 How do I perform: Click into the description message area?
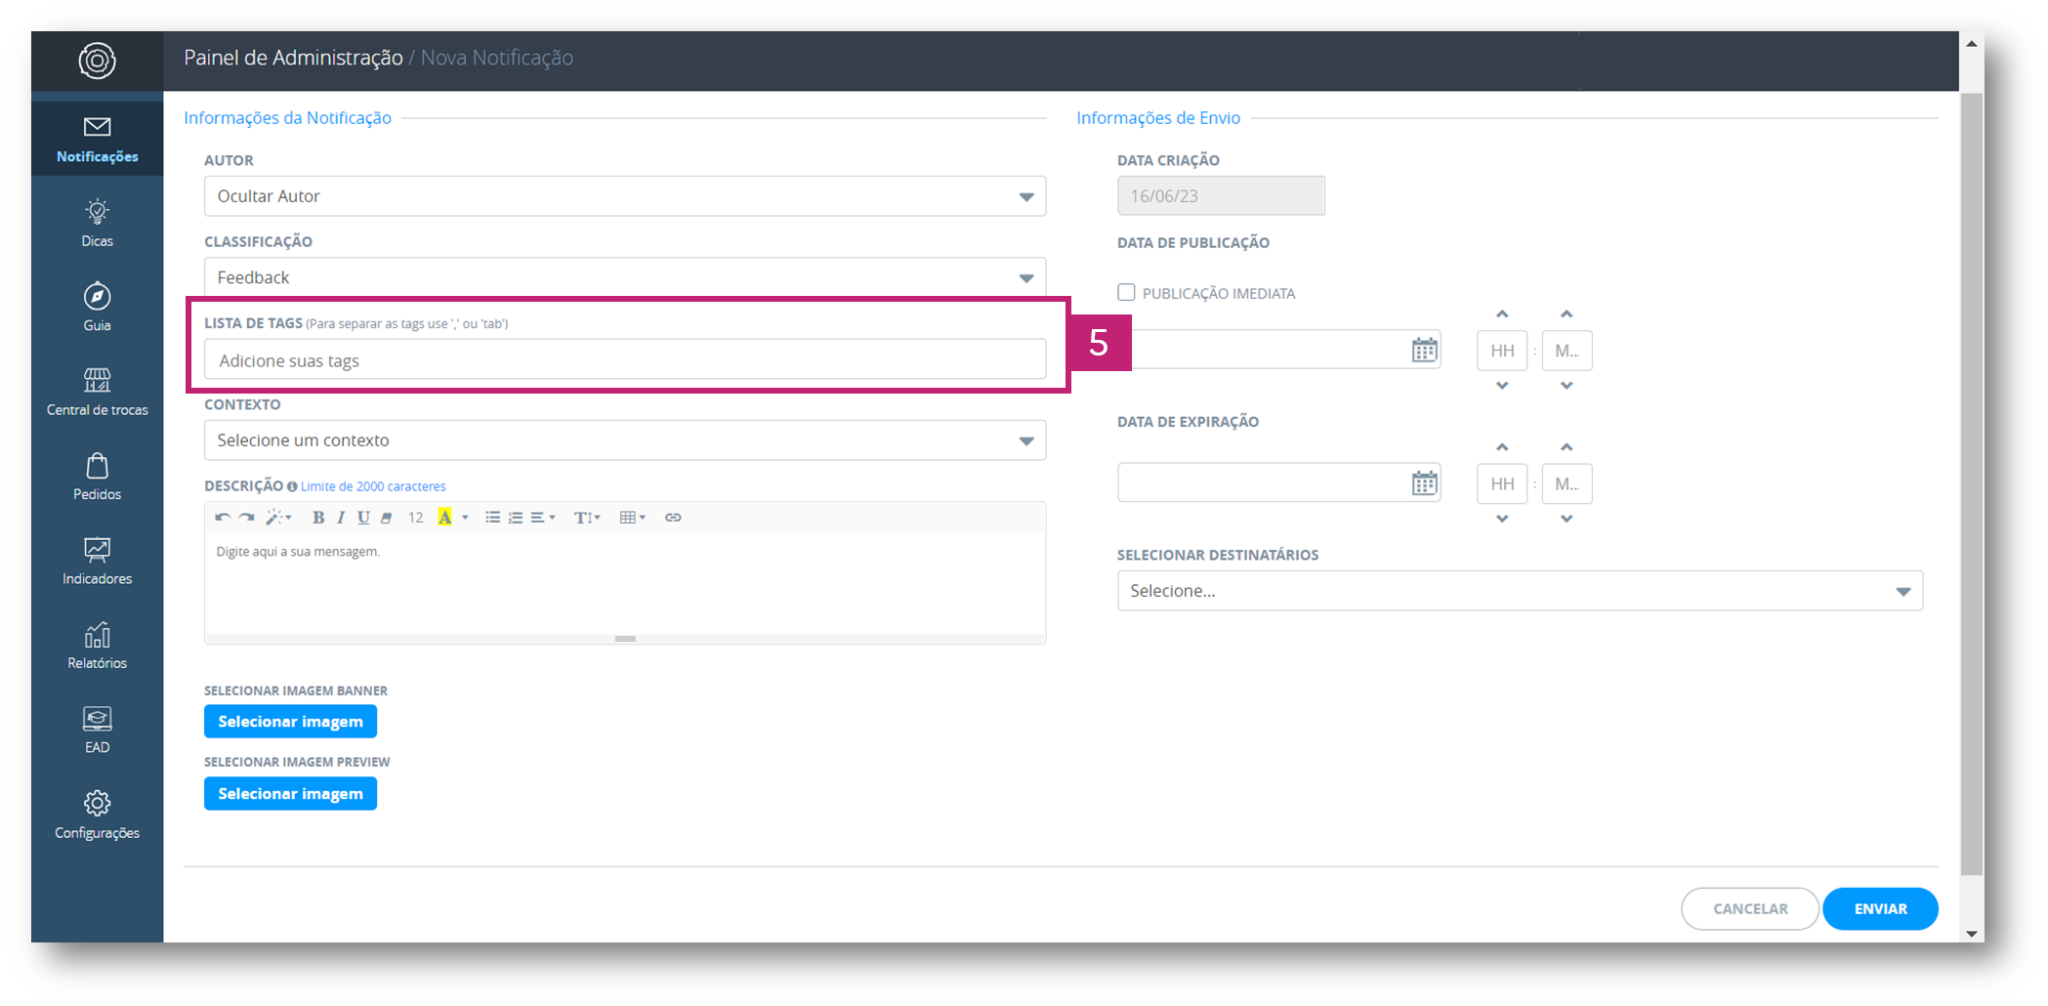click(625, 582)
